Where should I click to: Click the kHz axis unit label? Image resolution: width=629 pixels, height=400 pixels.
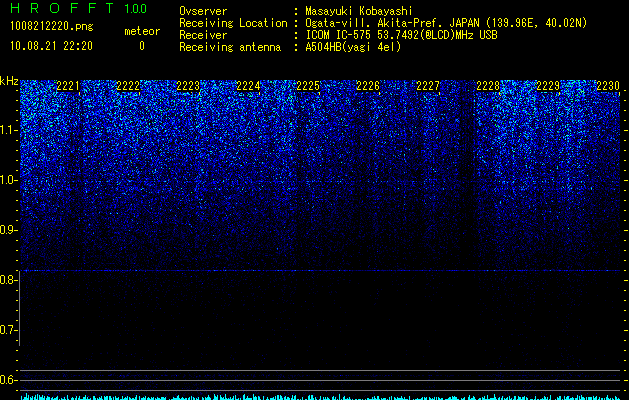pos(9,81)
